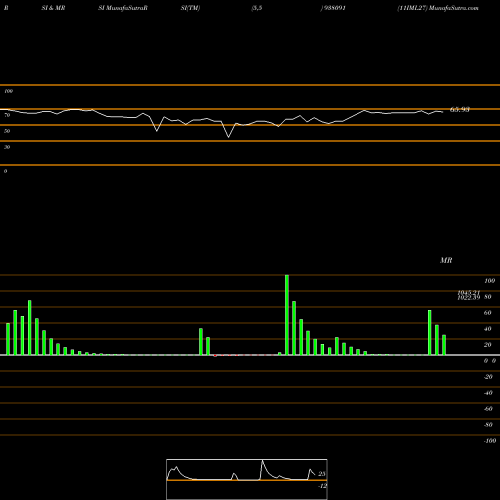
Task: Click the MR axis label -60
Action: (x=488, y=409)
